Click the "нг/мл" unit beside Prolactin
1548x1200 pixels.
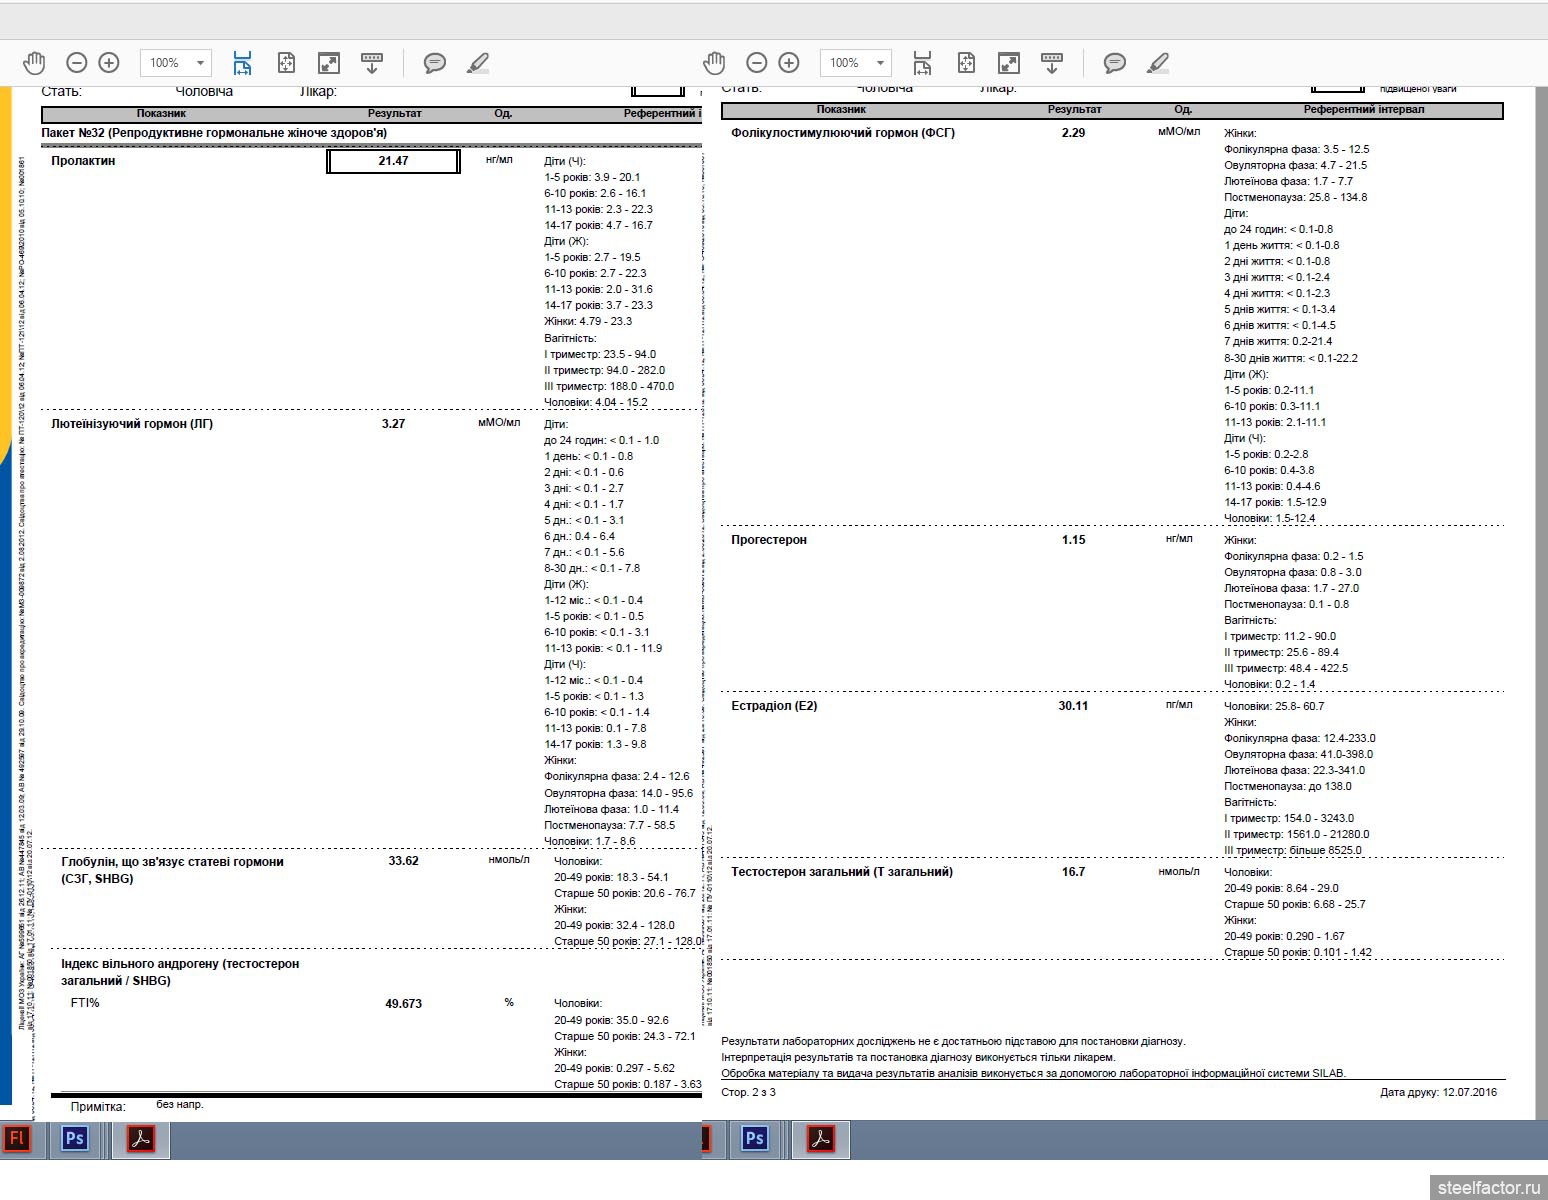(499, 159)
